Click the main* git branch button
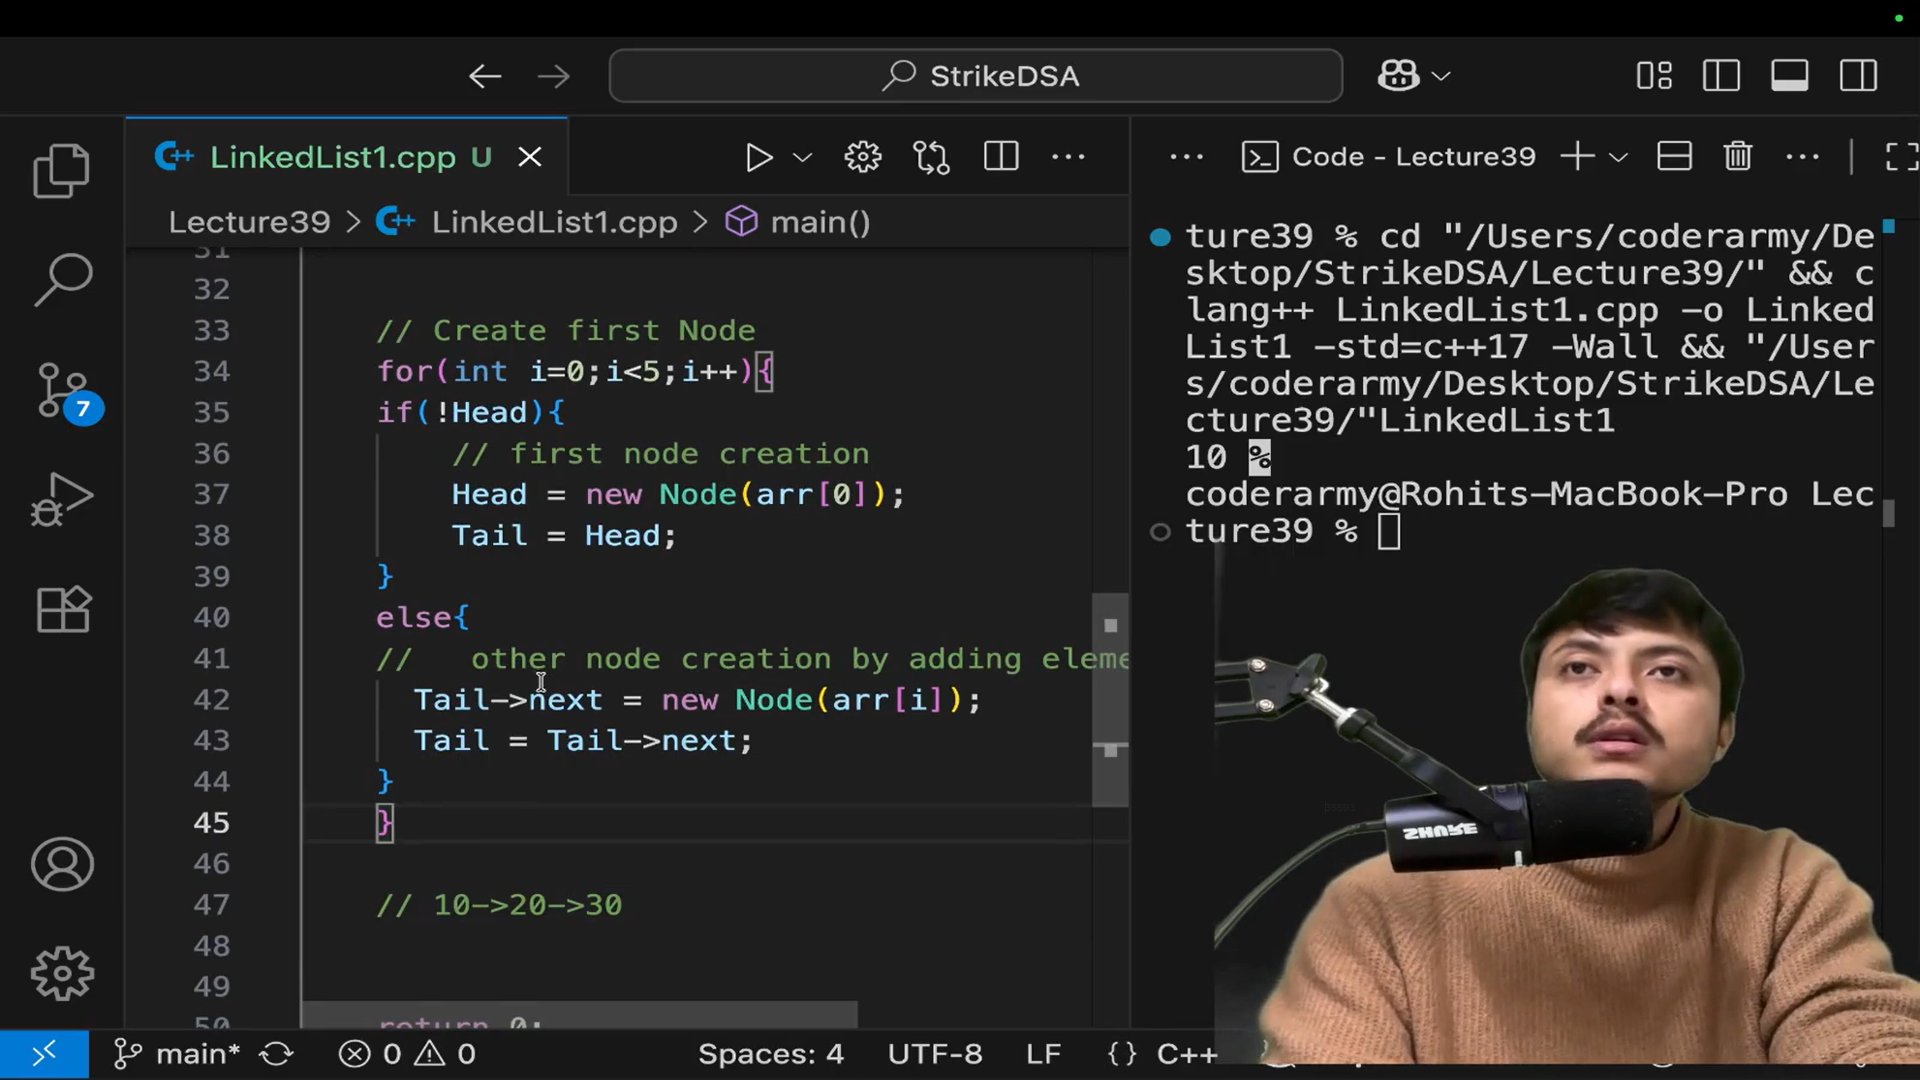Viewport: 1920px width, 1080px height. pyautogui.click(x=178, y=1054)
